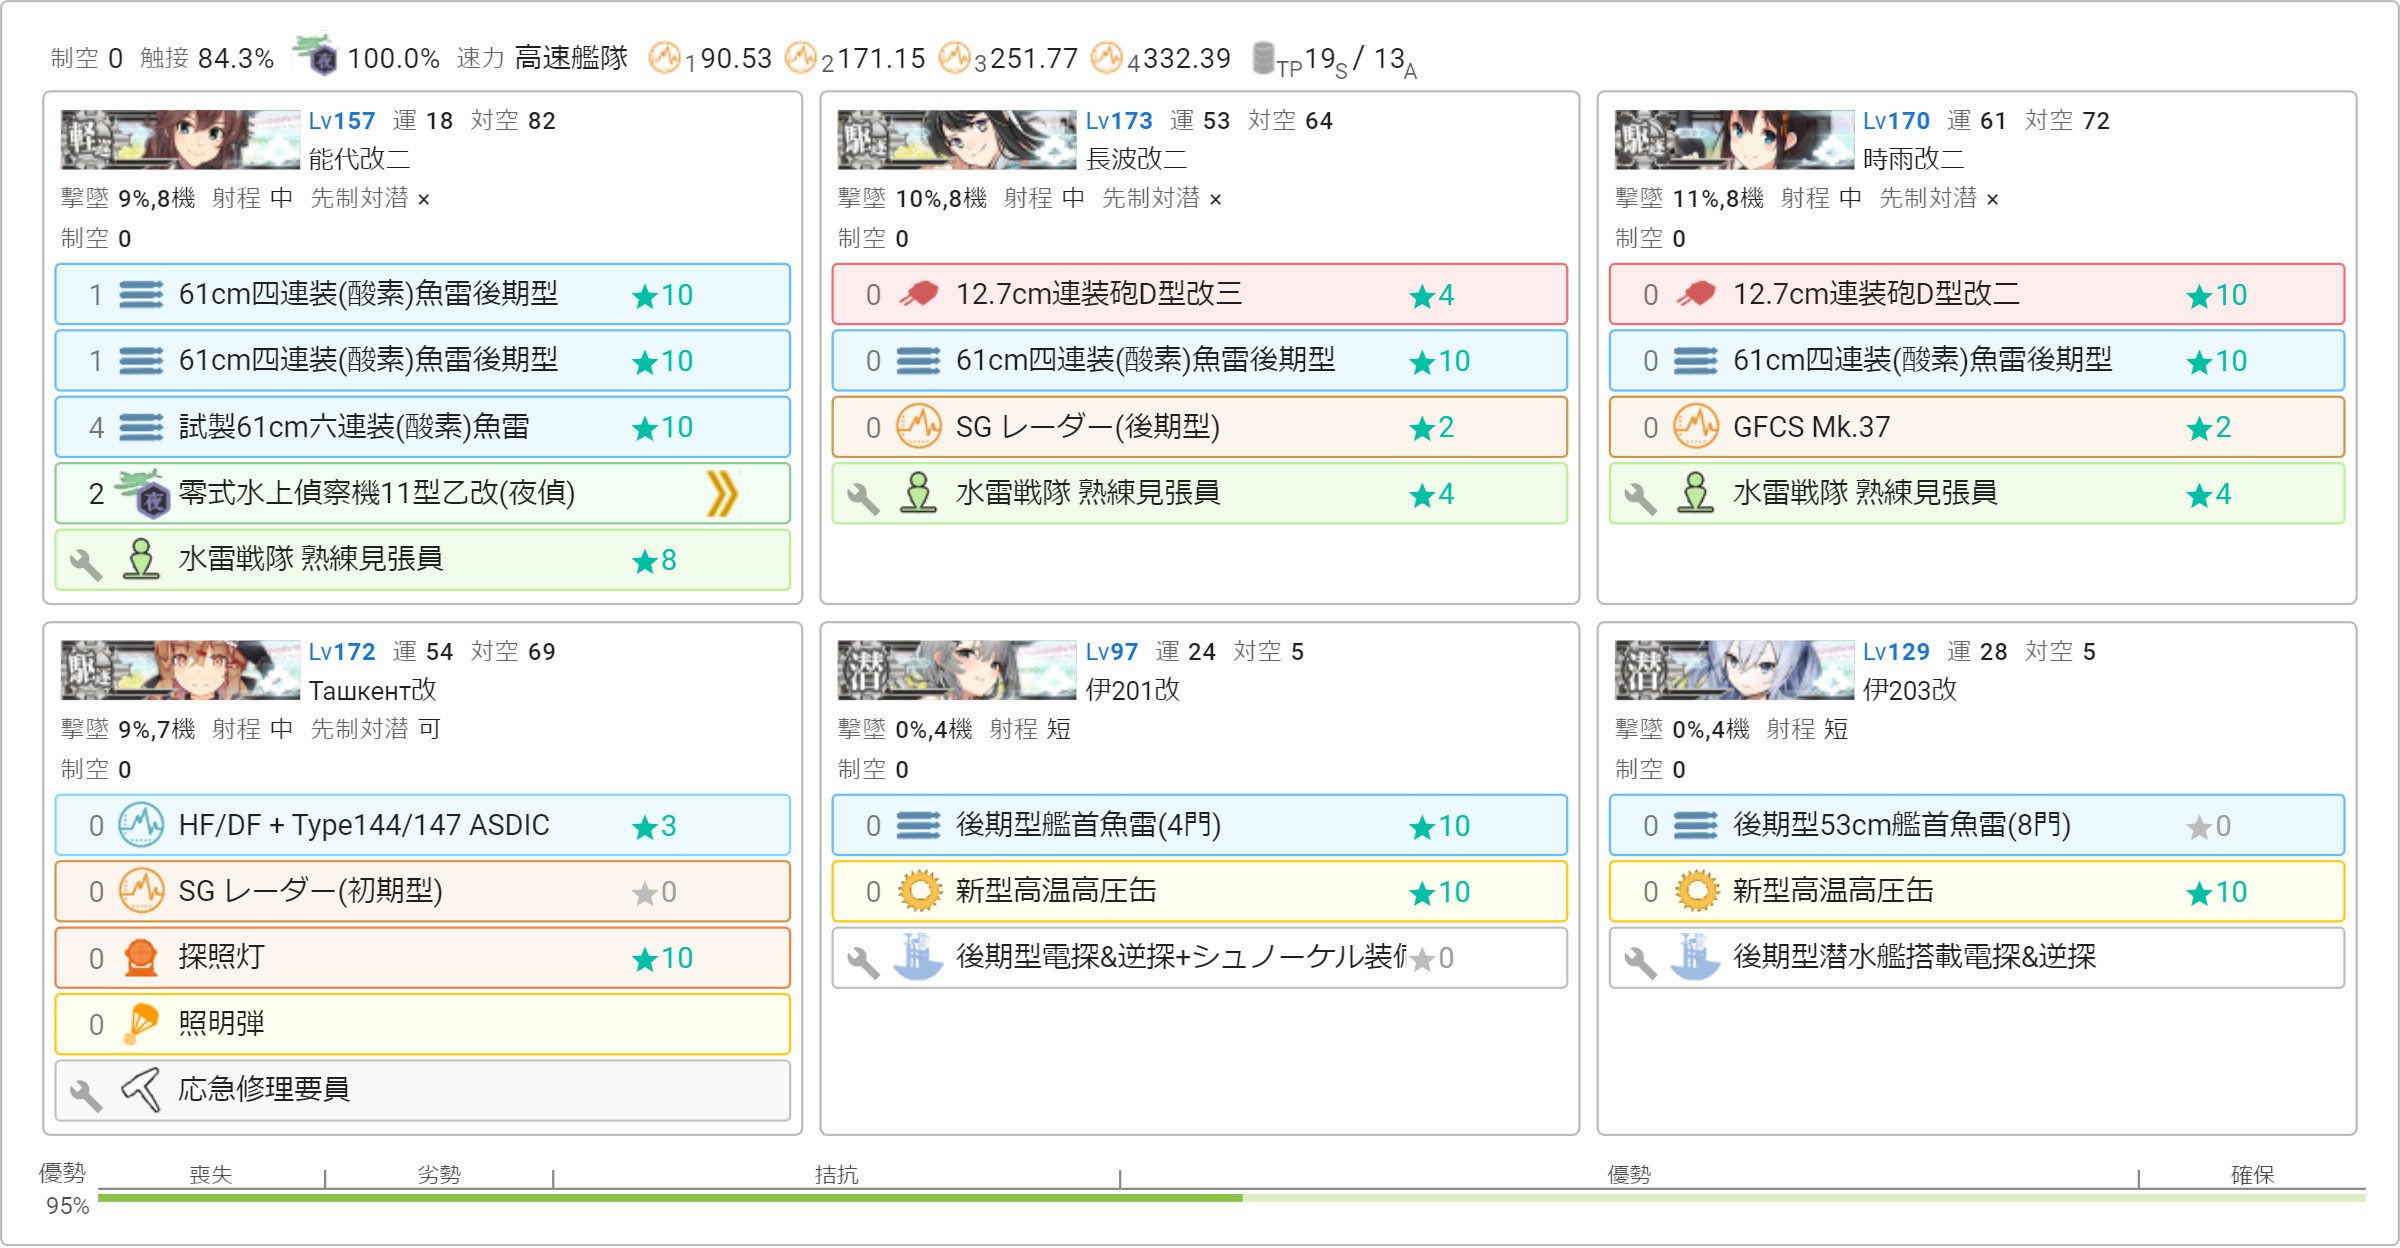Click the 喪失 label on air state scale
This screenshot has width=2400, height=1248.
point(211,1175)
